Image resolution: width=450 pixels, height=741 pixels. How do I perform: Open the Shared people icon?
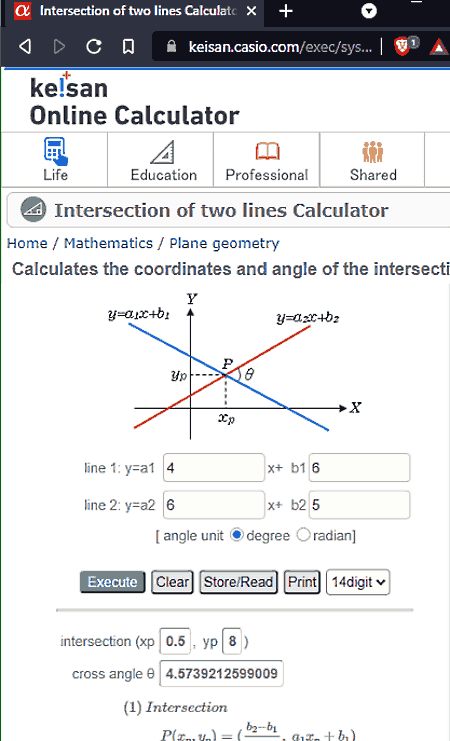[x=373, y=151]
